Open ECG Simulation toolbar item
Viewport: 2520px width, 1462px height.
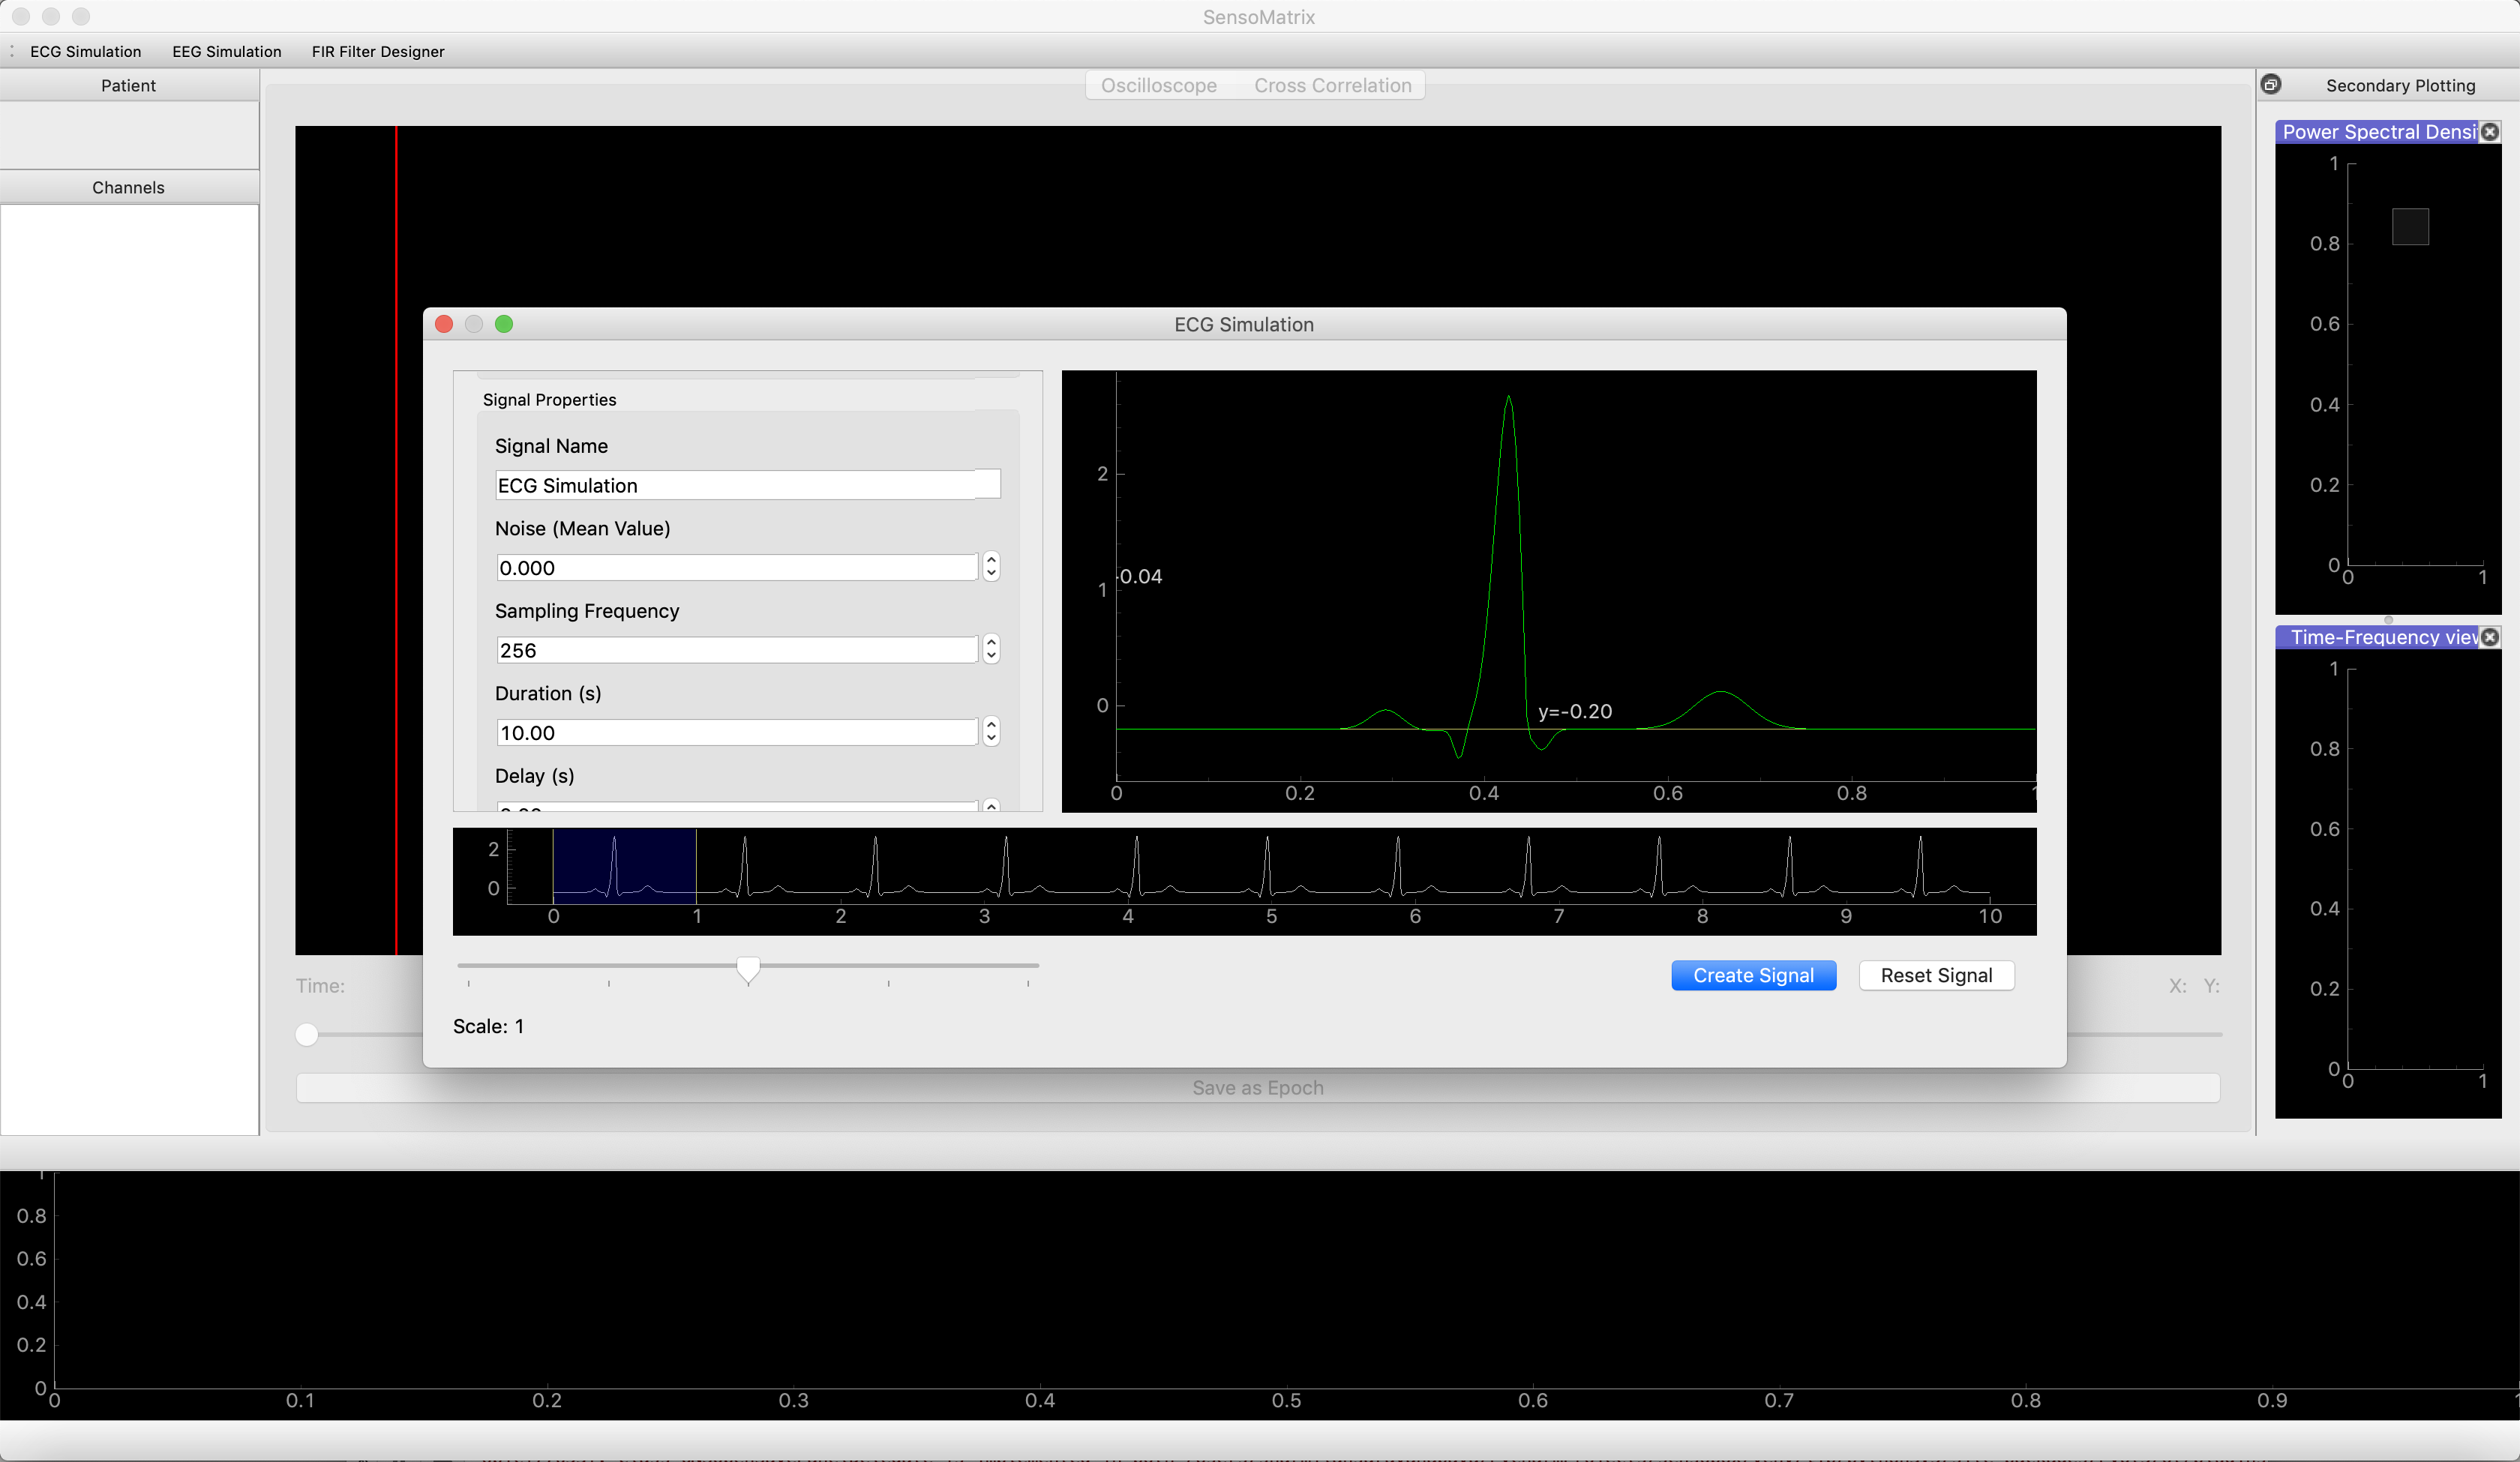point(85,52)
